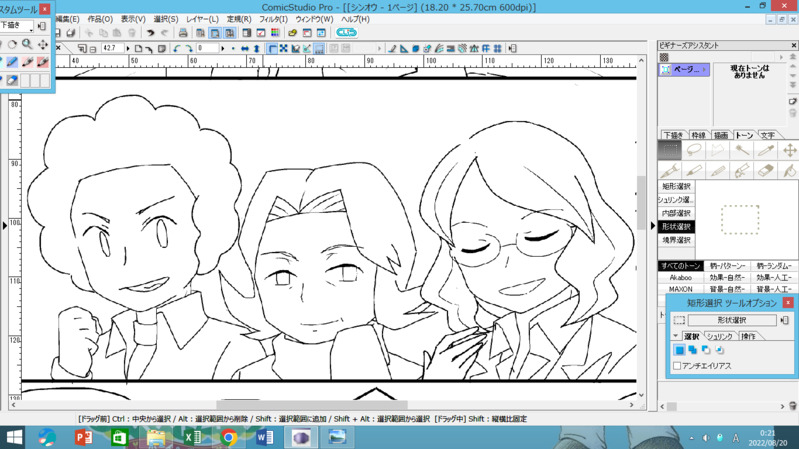Image resolution: width=799 pixels, height=449 pixels.
Task: Open the レイヤー(L) menu
Action: pos(202,19)
